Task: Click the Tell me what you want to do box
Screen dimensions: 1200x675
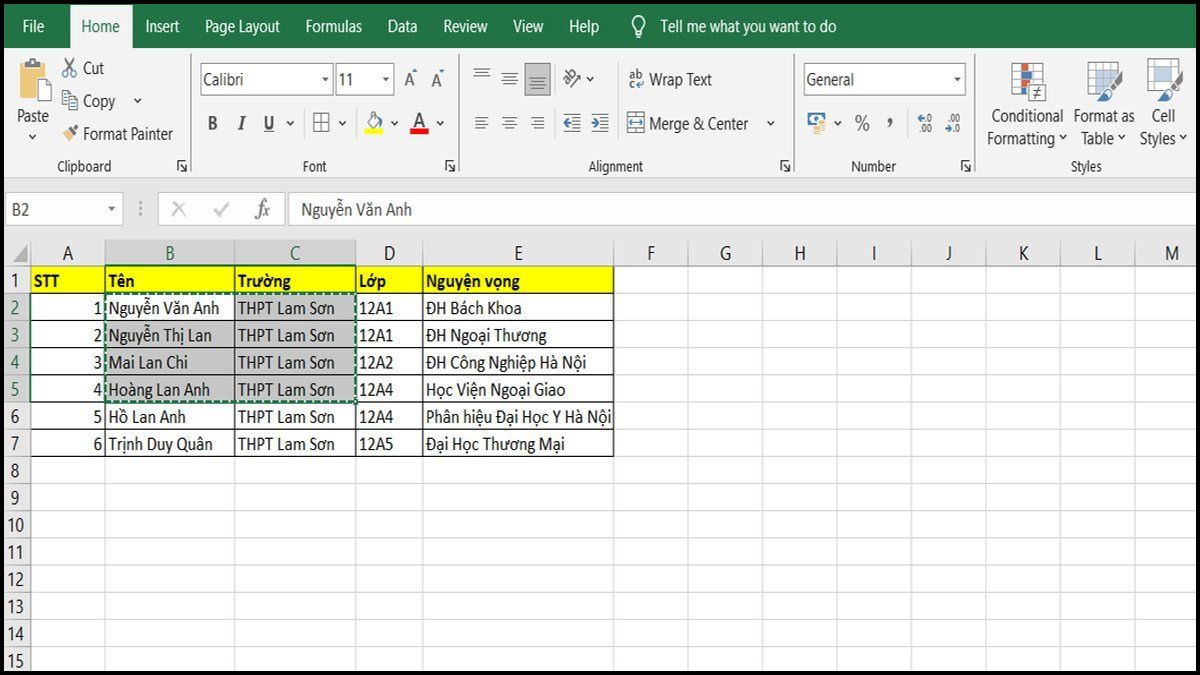Action: point(748,27)
